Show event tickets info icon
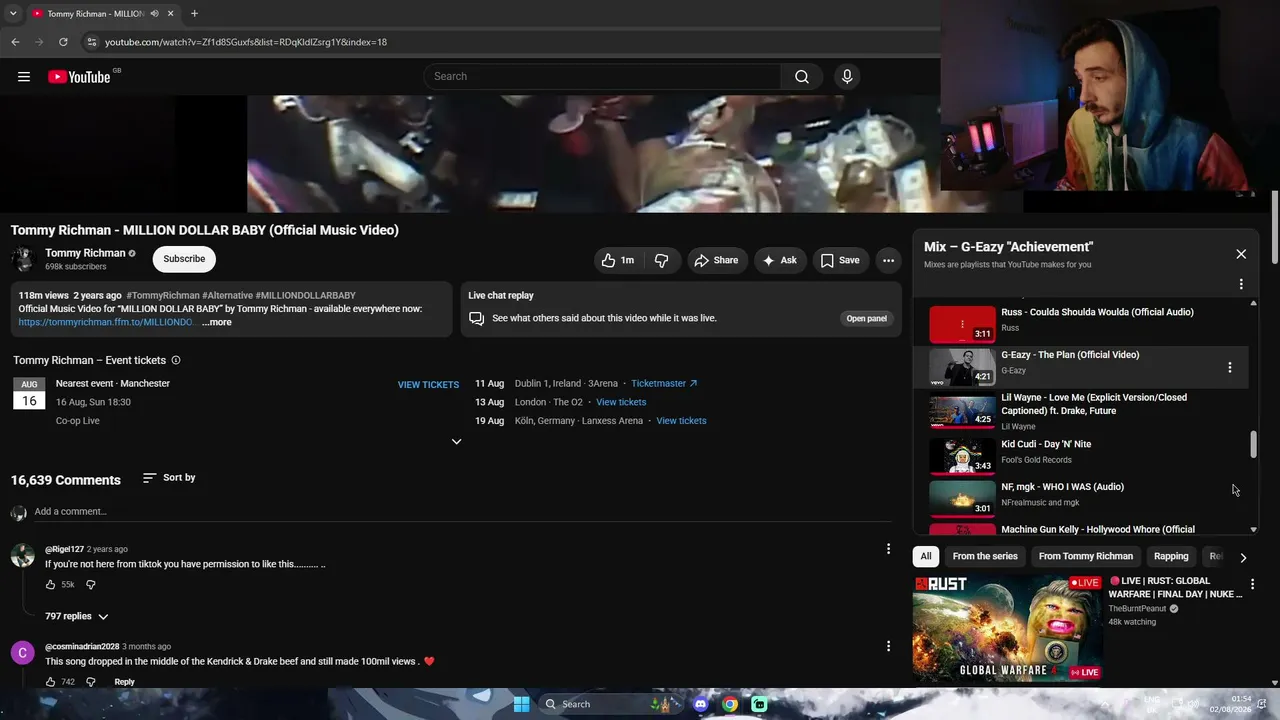This screenshot has height=720, width=1280. click(176, 360)
